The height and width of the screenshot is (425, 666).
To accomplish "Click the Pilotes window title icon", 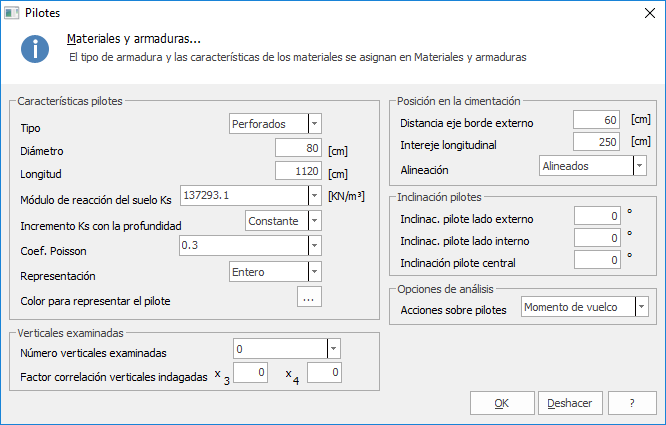I will click(x=11, y=13).
